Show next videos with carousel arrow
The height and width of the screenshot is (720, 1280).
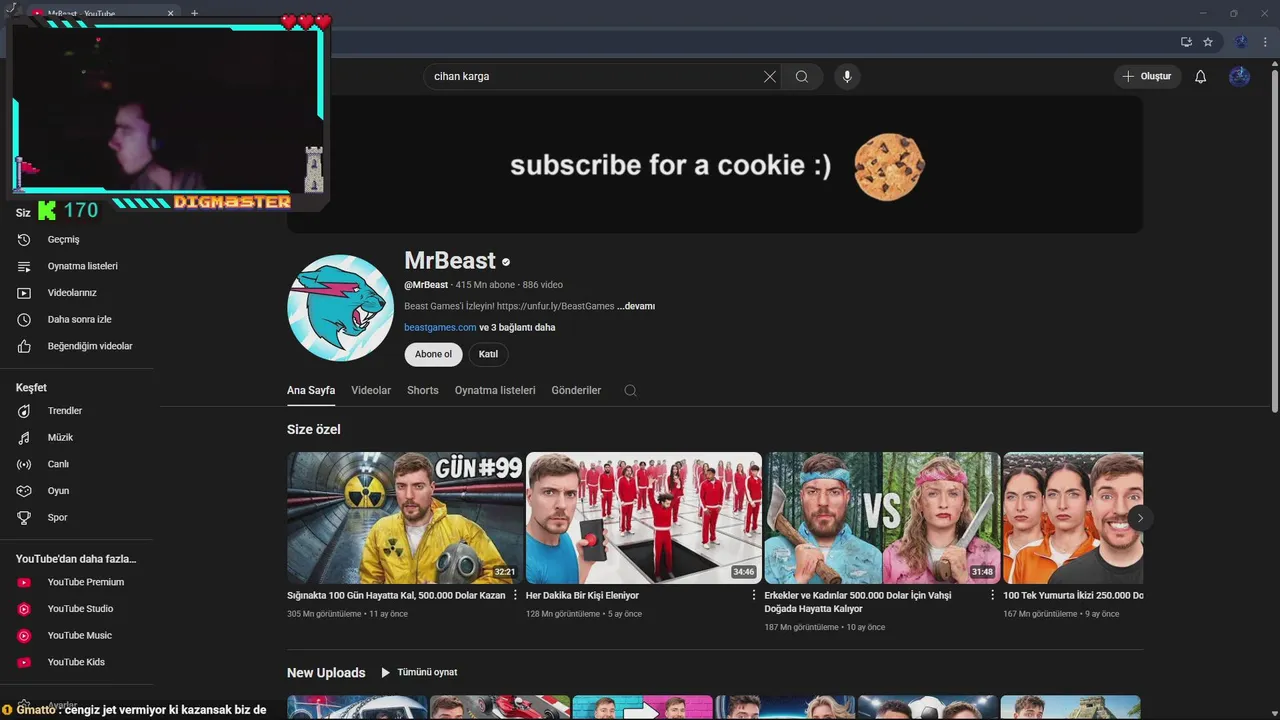tap(1140, 518)
